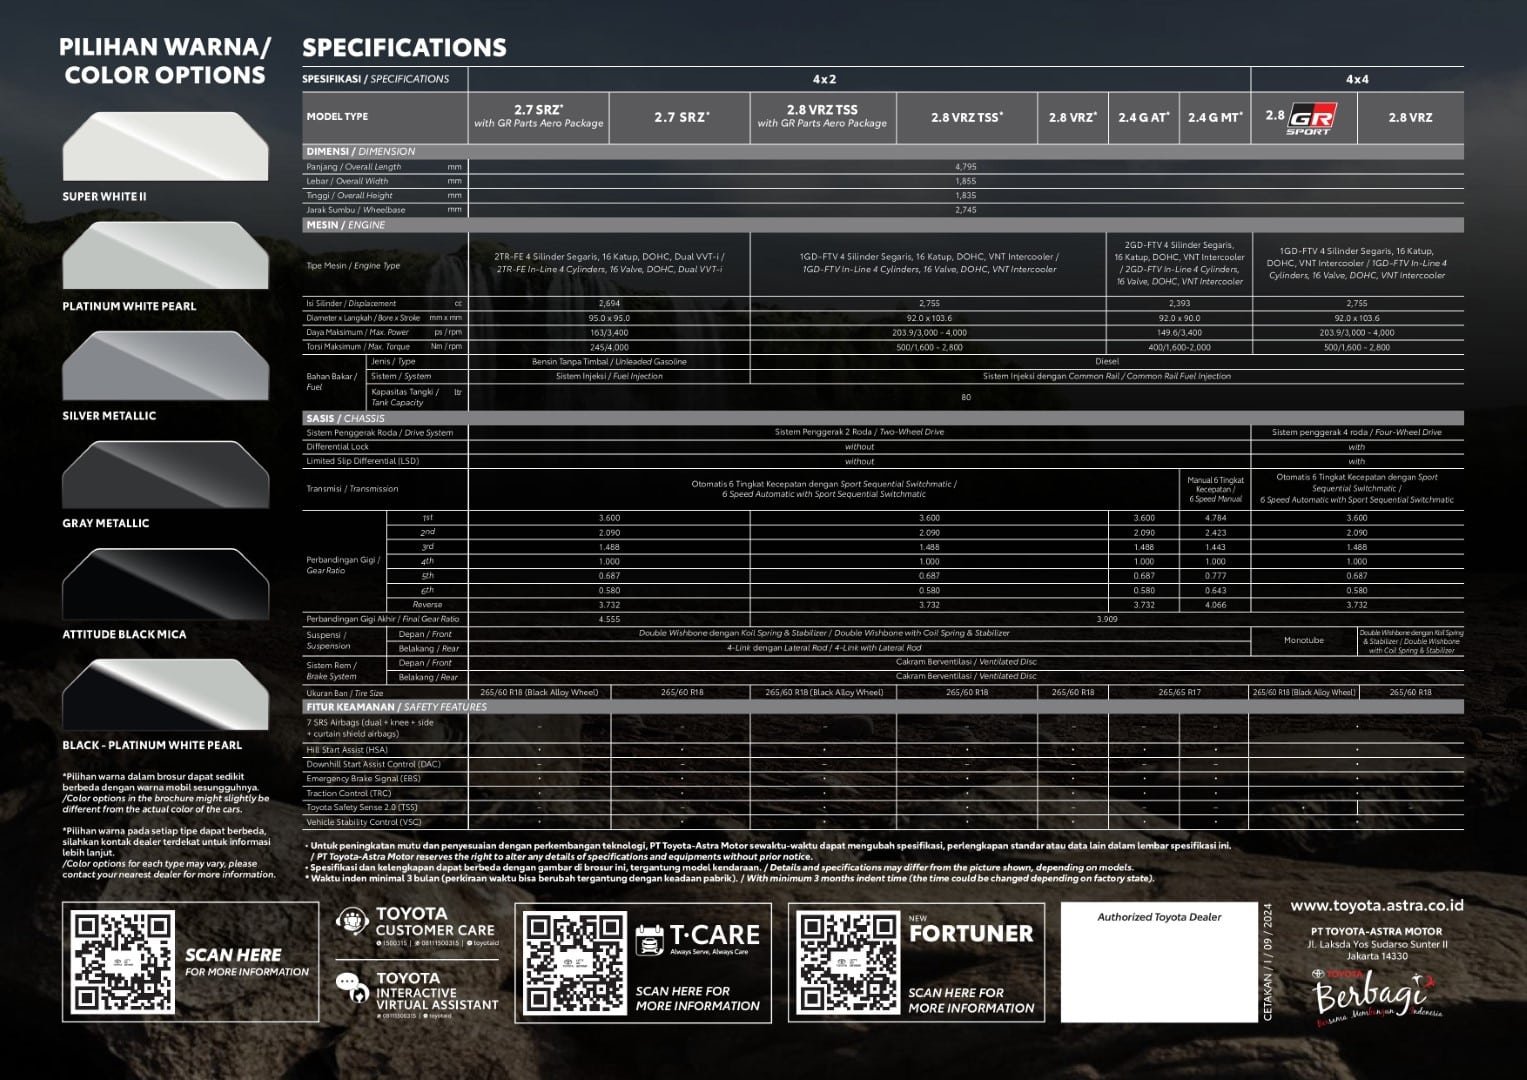Click the fuel type cell 'Diesel'

tap(1107, 361)
